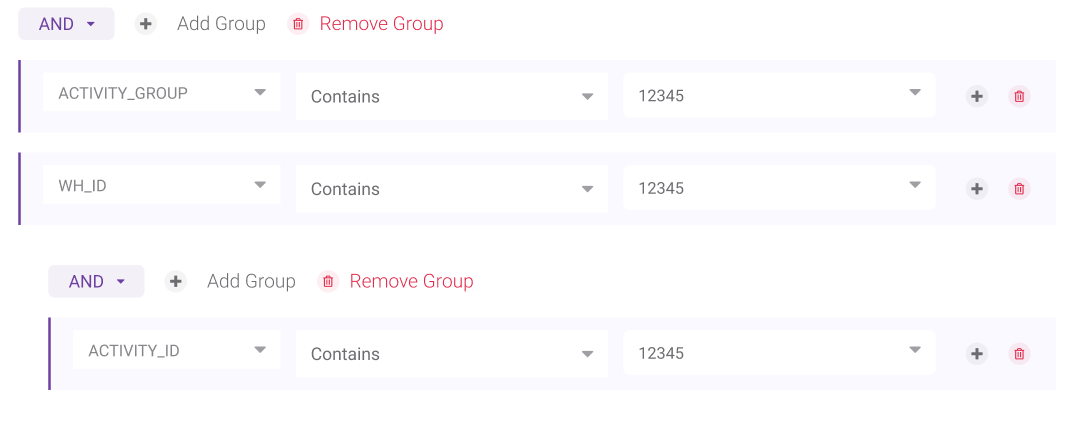Delete the ACTIVITY_GROUP rule with trash icon

[1019, 97]
